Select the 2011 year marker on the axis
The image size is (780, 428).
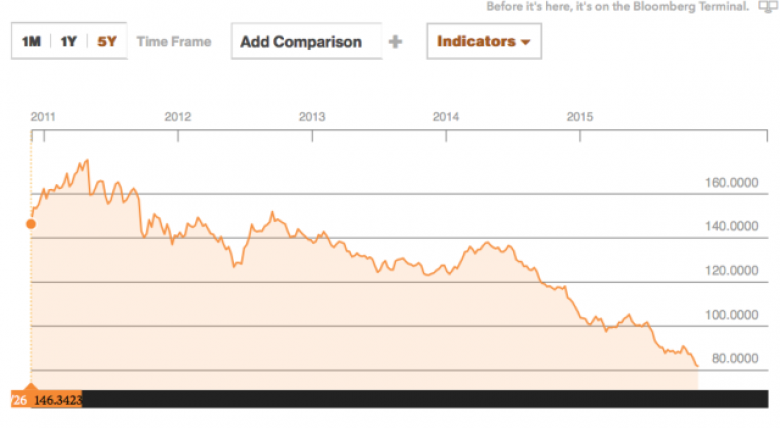(x=42, y=117)
